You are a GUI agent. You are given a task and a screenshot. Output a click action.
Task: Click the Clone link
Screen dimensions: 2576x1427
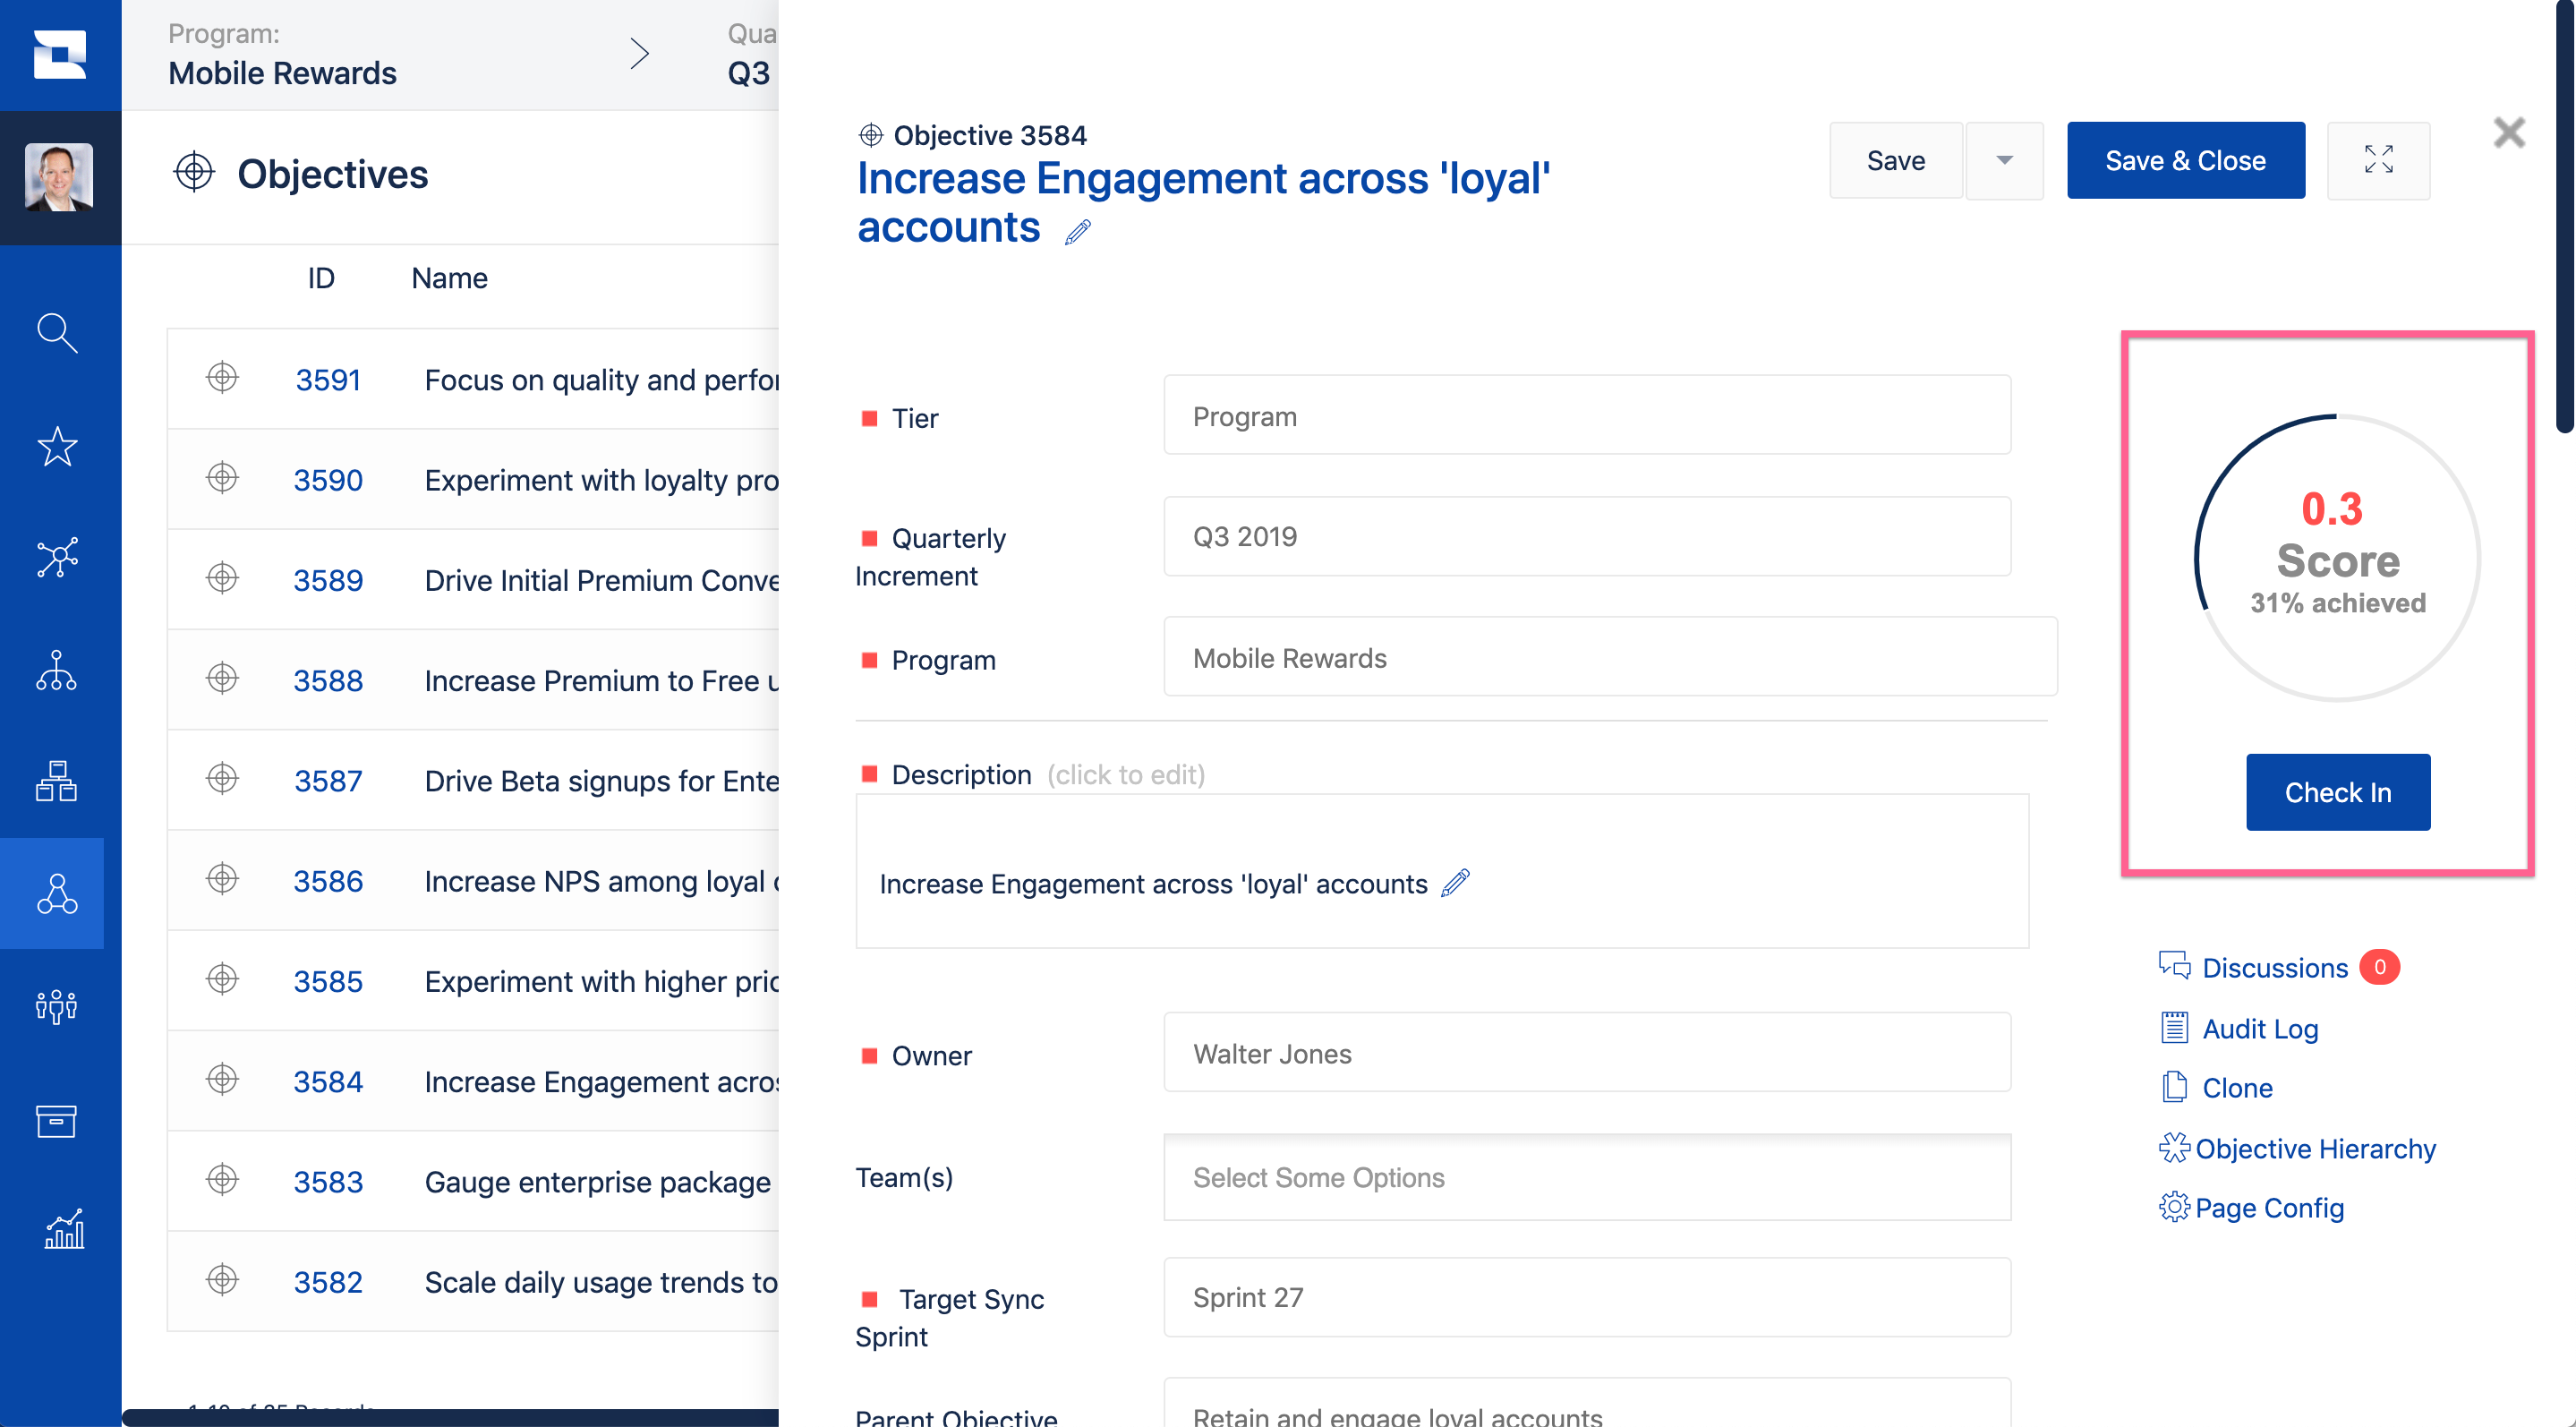2237,1088
